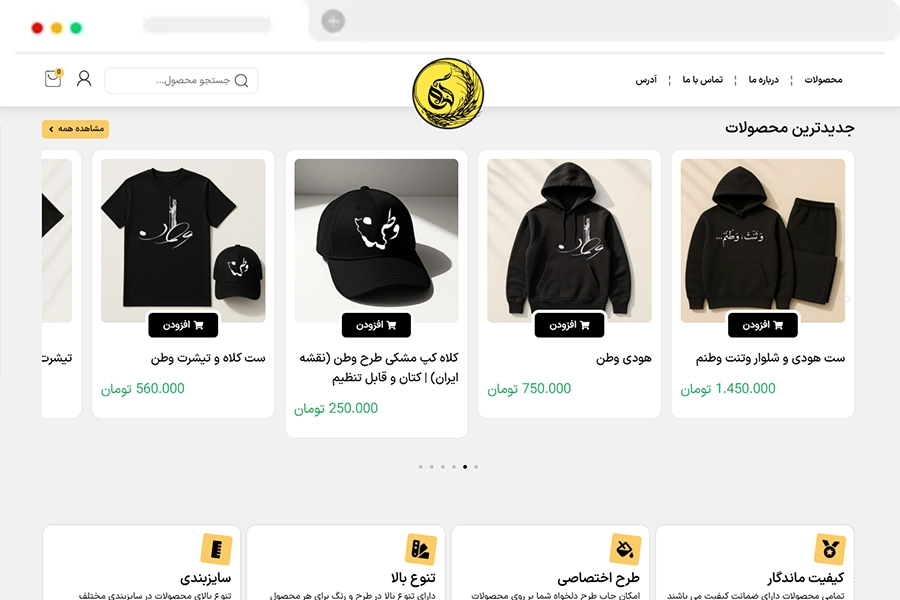This screenshot has width=900, height=600.
Task: Click the paint bucket icon for طرح اختصاصی
Action: coord(625,549)
